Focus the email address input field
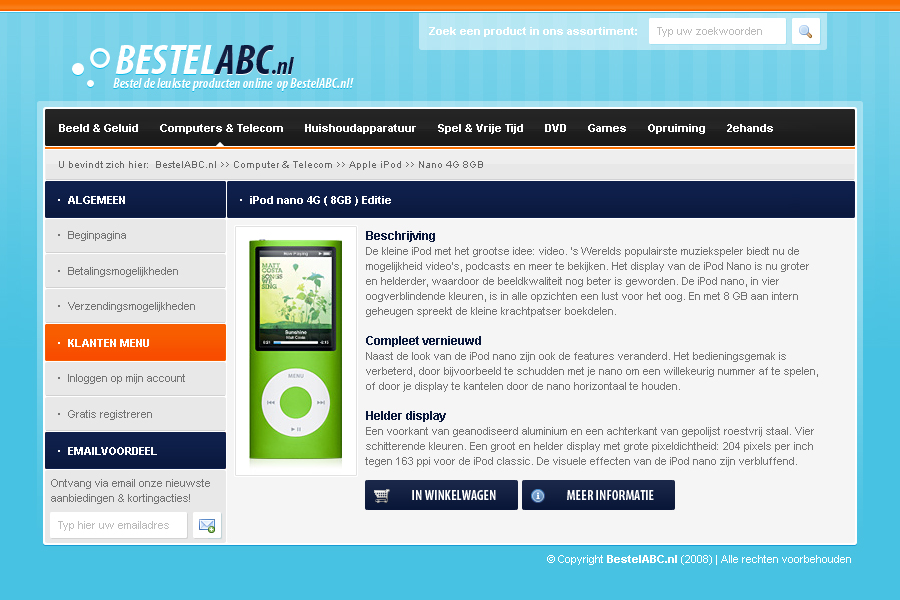This screenshot has height=600, width=900. 118,525
